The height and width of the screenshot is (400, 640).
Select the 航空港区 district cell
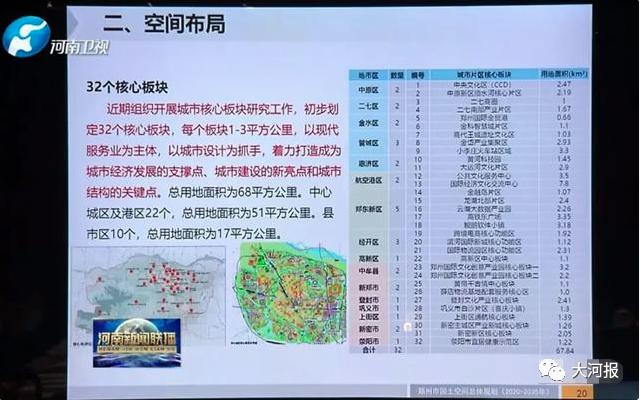click(369, 180)
